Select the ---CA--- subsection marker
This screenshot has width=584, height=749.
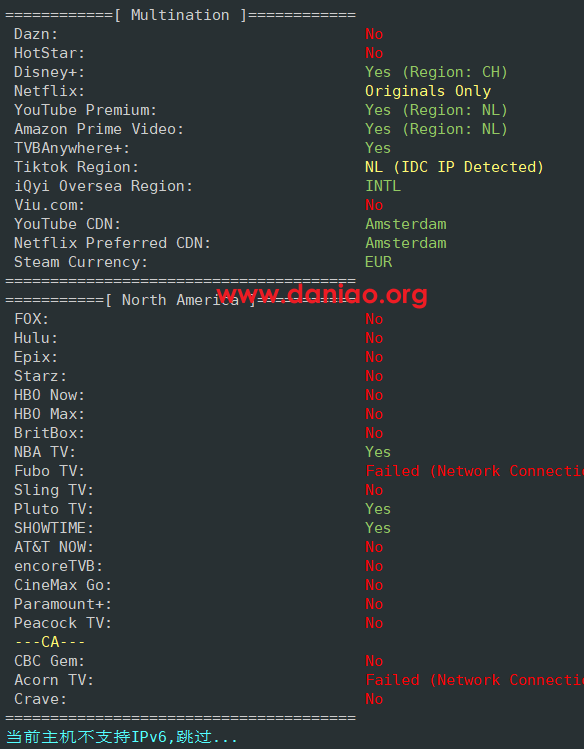click(50, 642)
